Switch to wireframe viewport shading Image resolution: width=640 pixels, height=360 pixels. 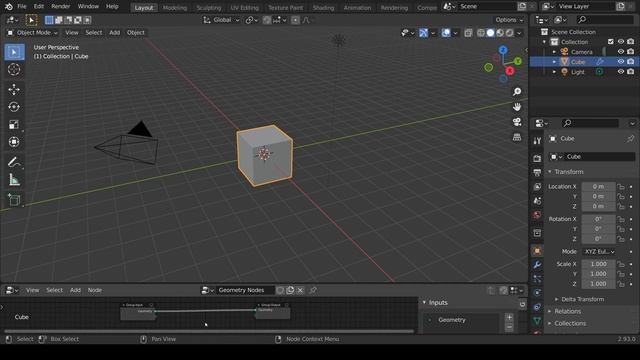pos(481,33)
